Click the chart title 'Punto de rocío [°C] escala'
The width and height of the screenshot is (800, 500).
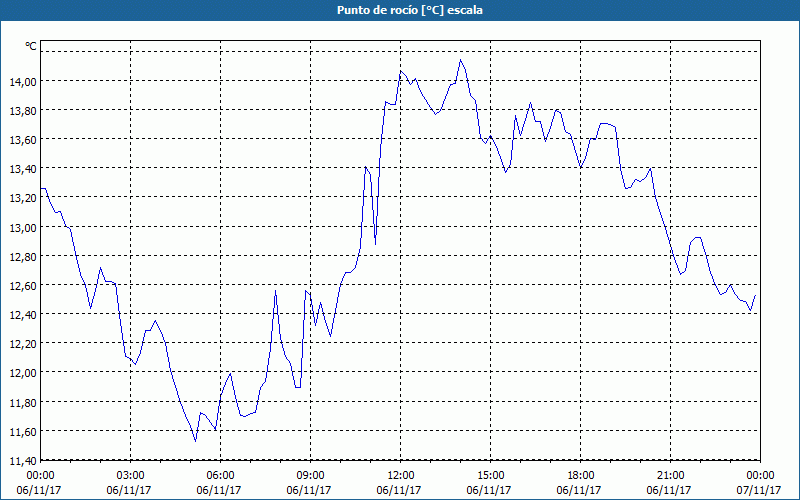(410, 10)
